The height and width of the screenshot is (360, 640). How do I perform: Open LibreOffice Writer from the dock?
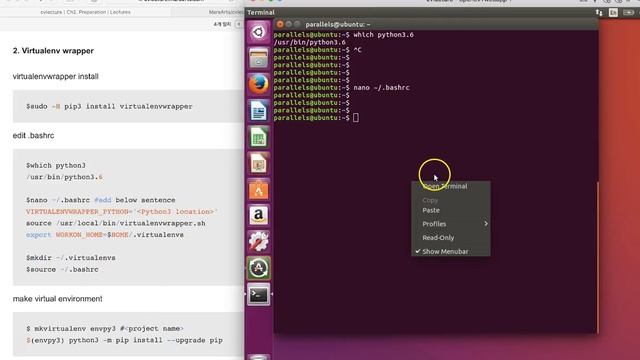coord(258,111)
